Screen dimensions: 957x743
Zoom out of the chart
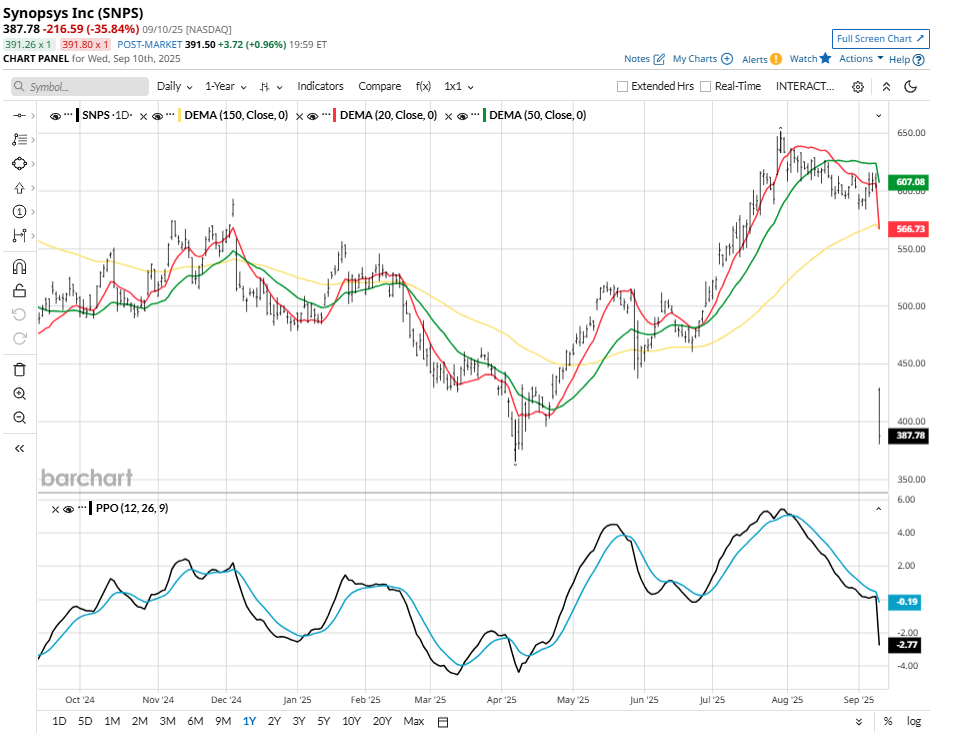(20, 418)
